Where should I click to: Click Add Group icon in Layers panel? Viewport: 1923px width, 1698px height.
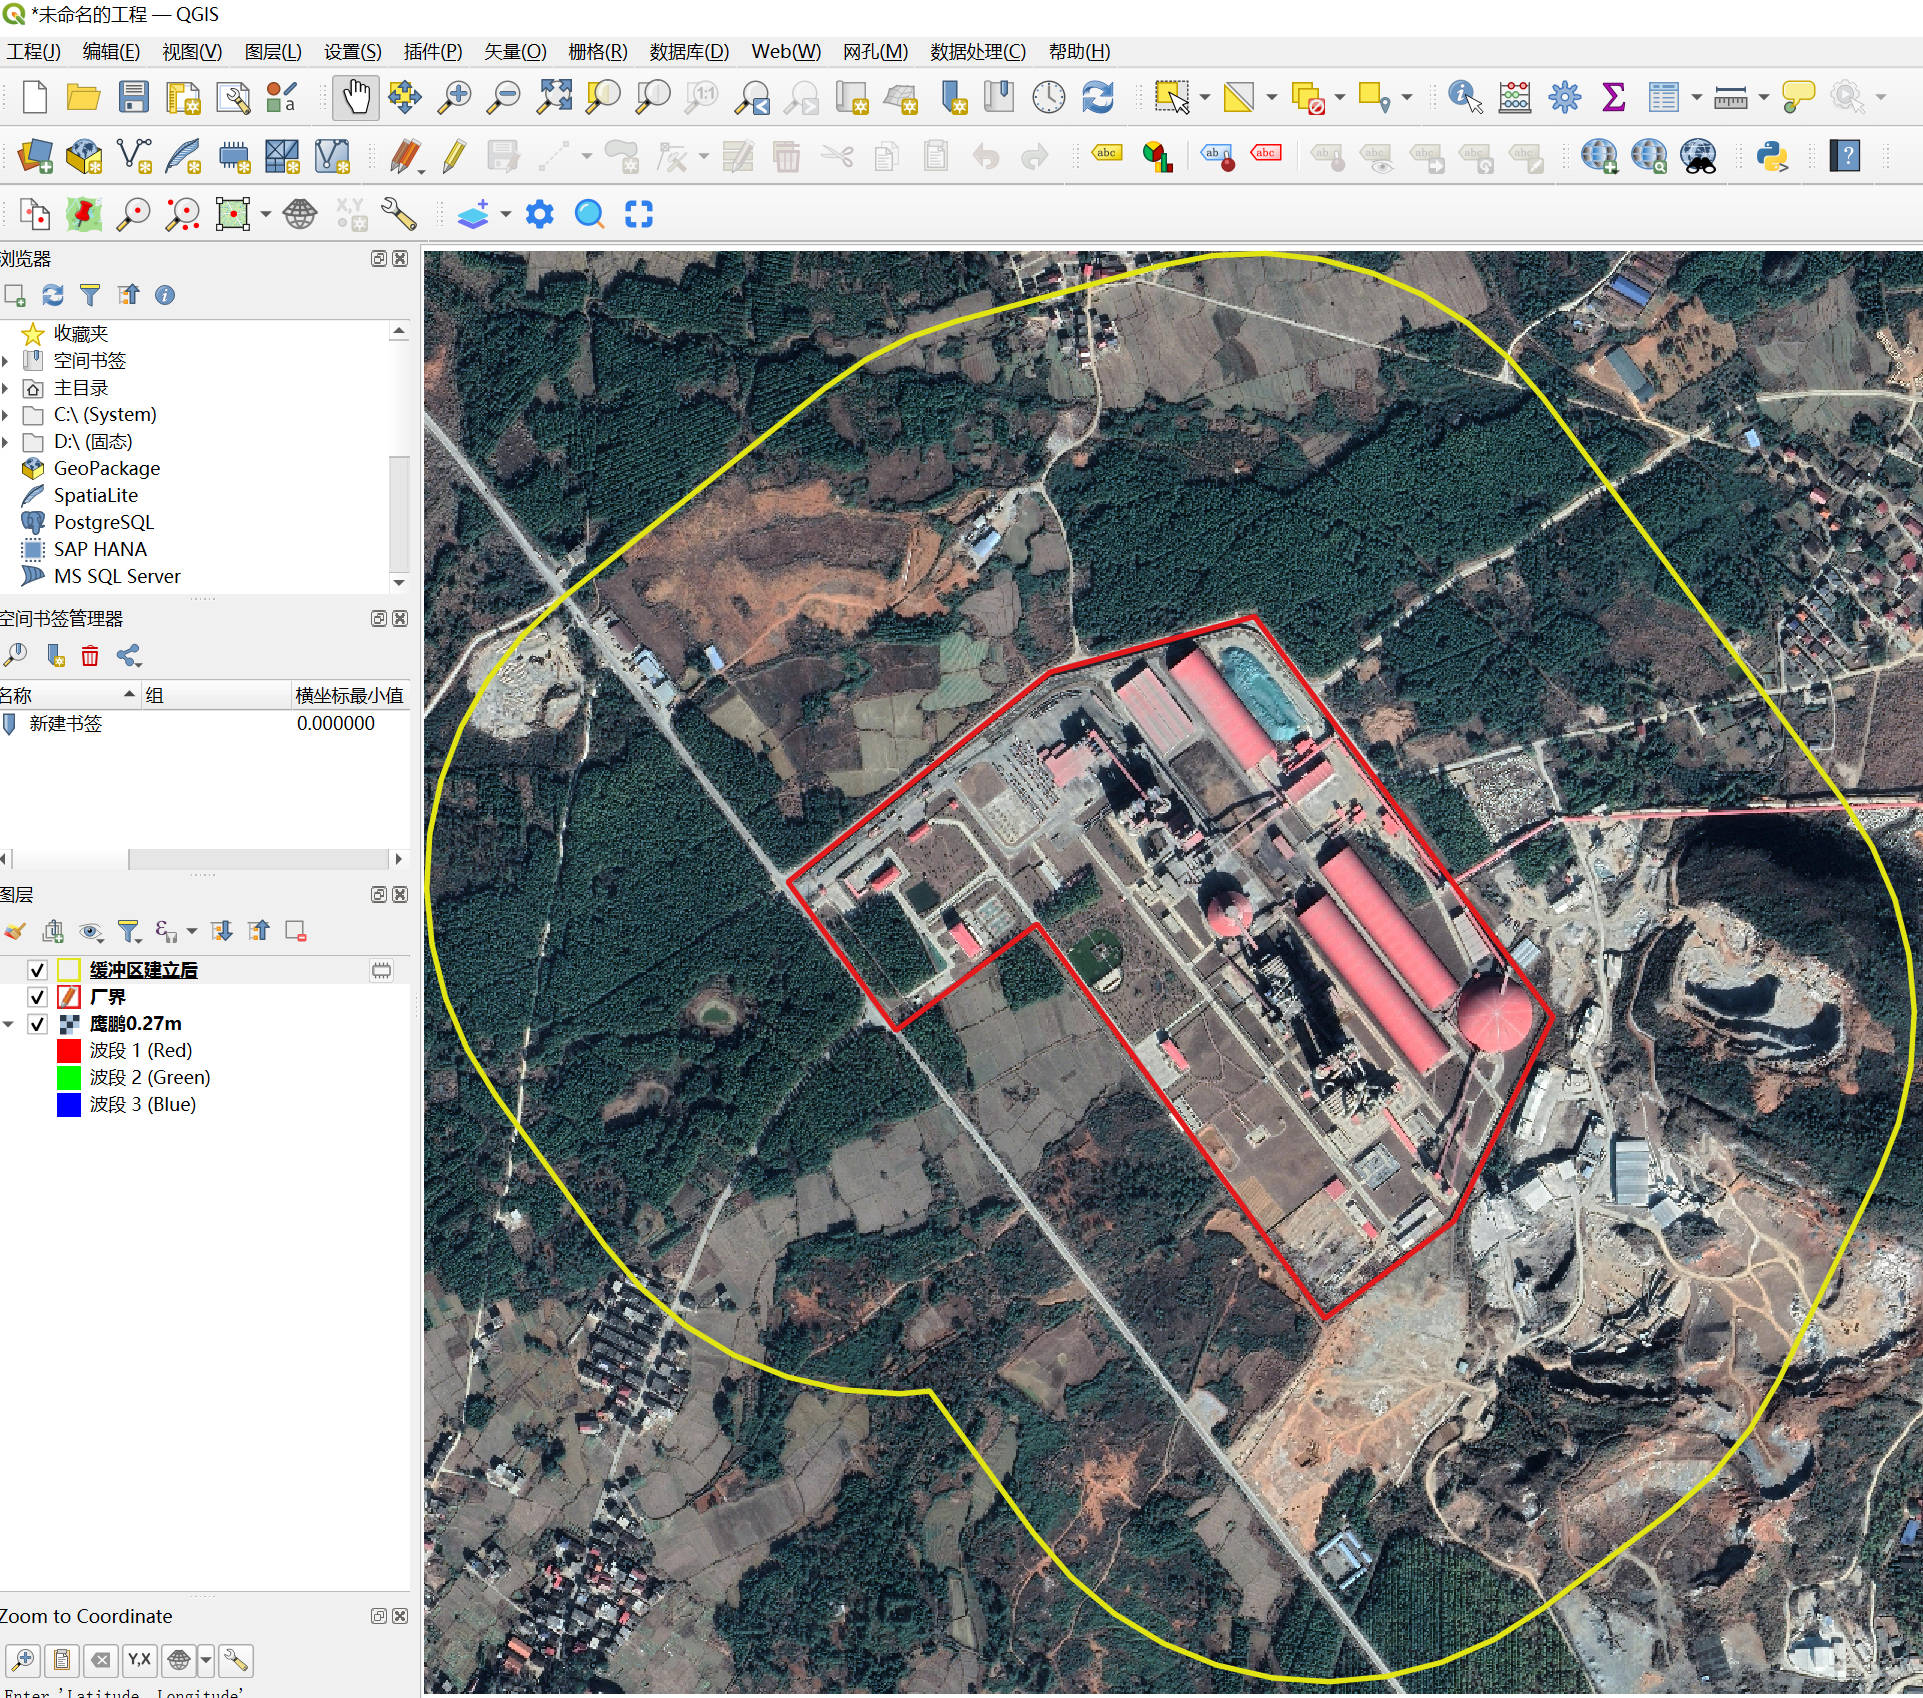pos(53,932)
